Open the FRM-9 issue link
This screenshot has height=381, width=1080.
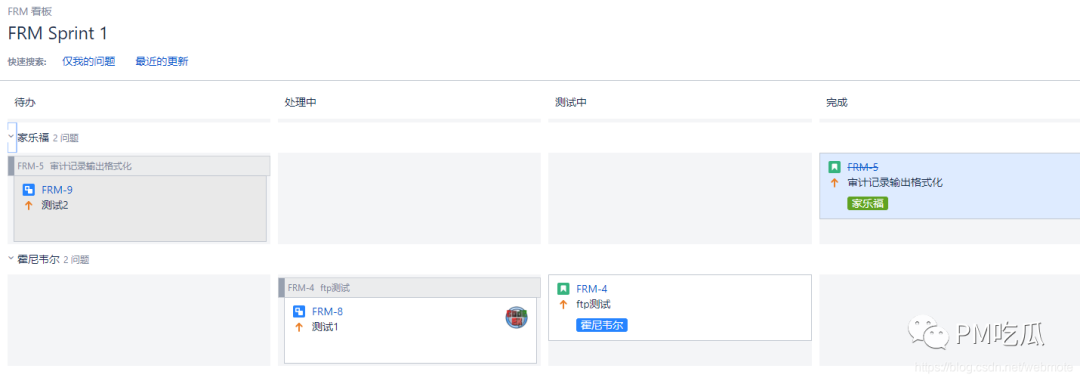(x=57, y=190)
